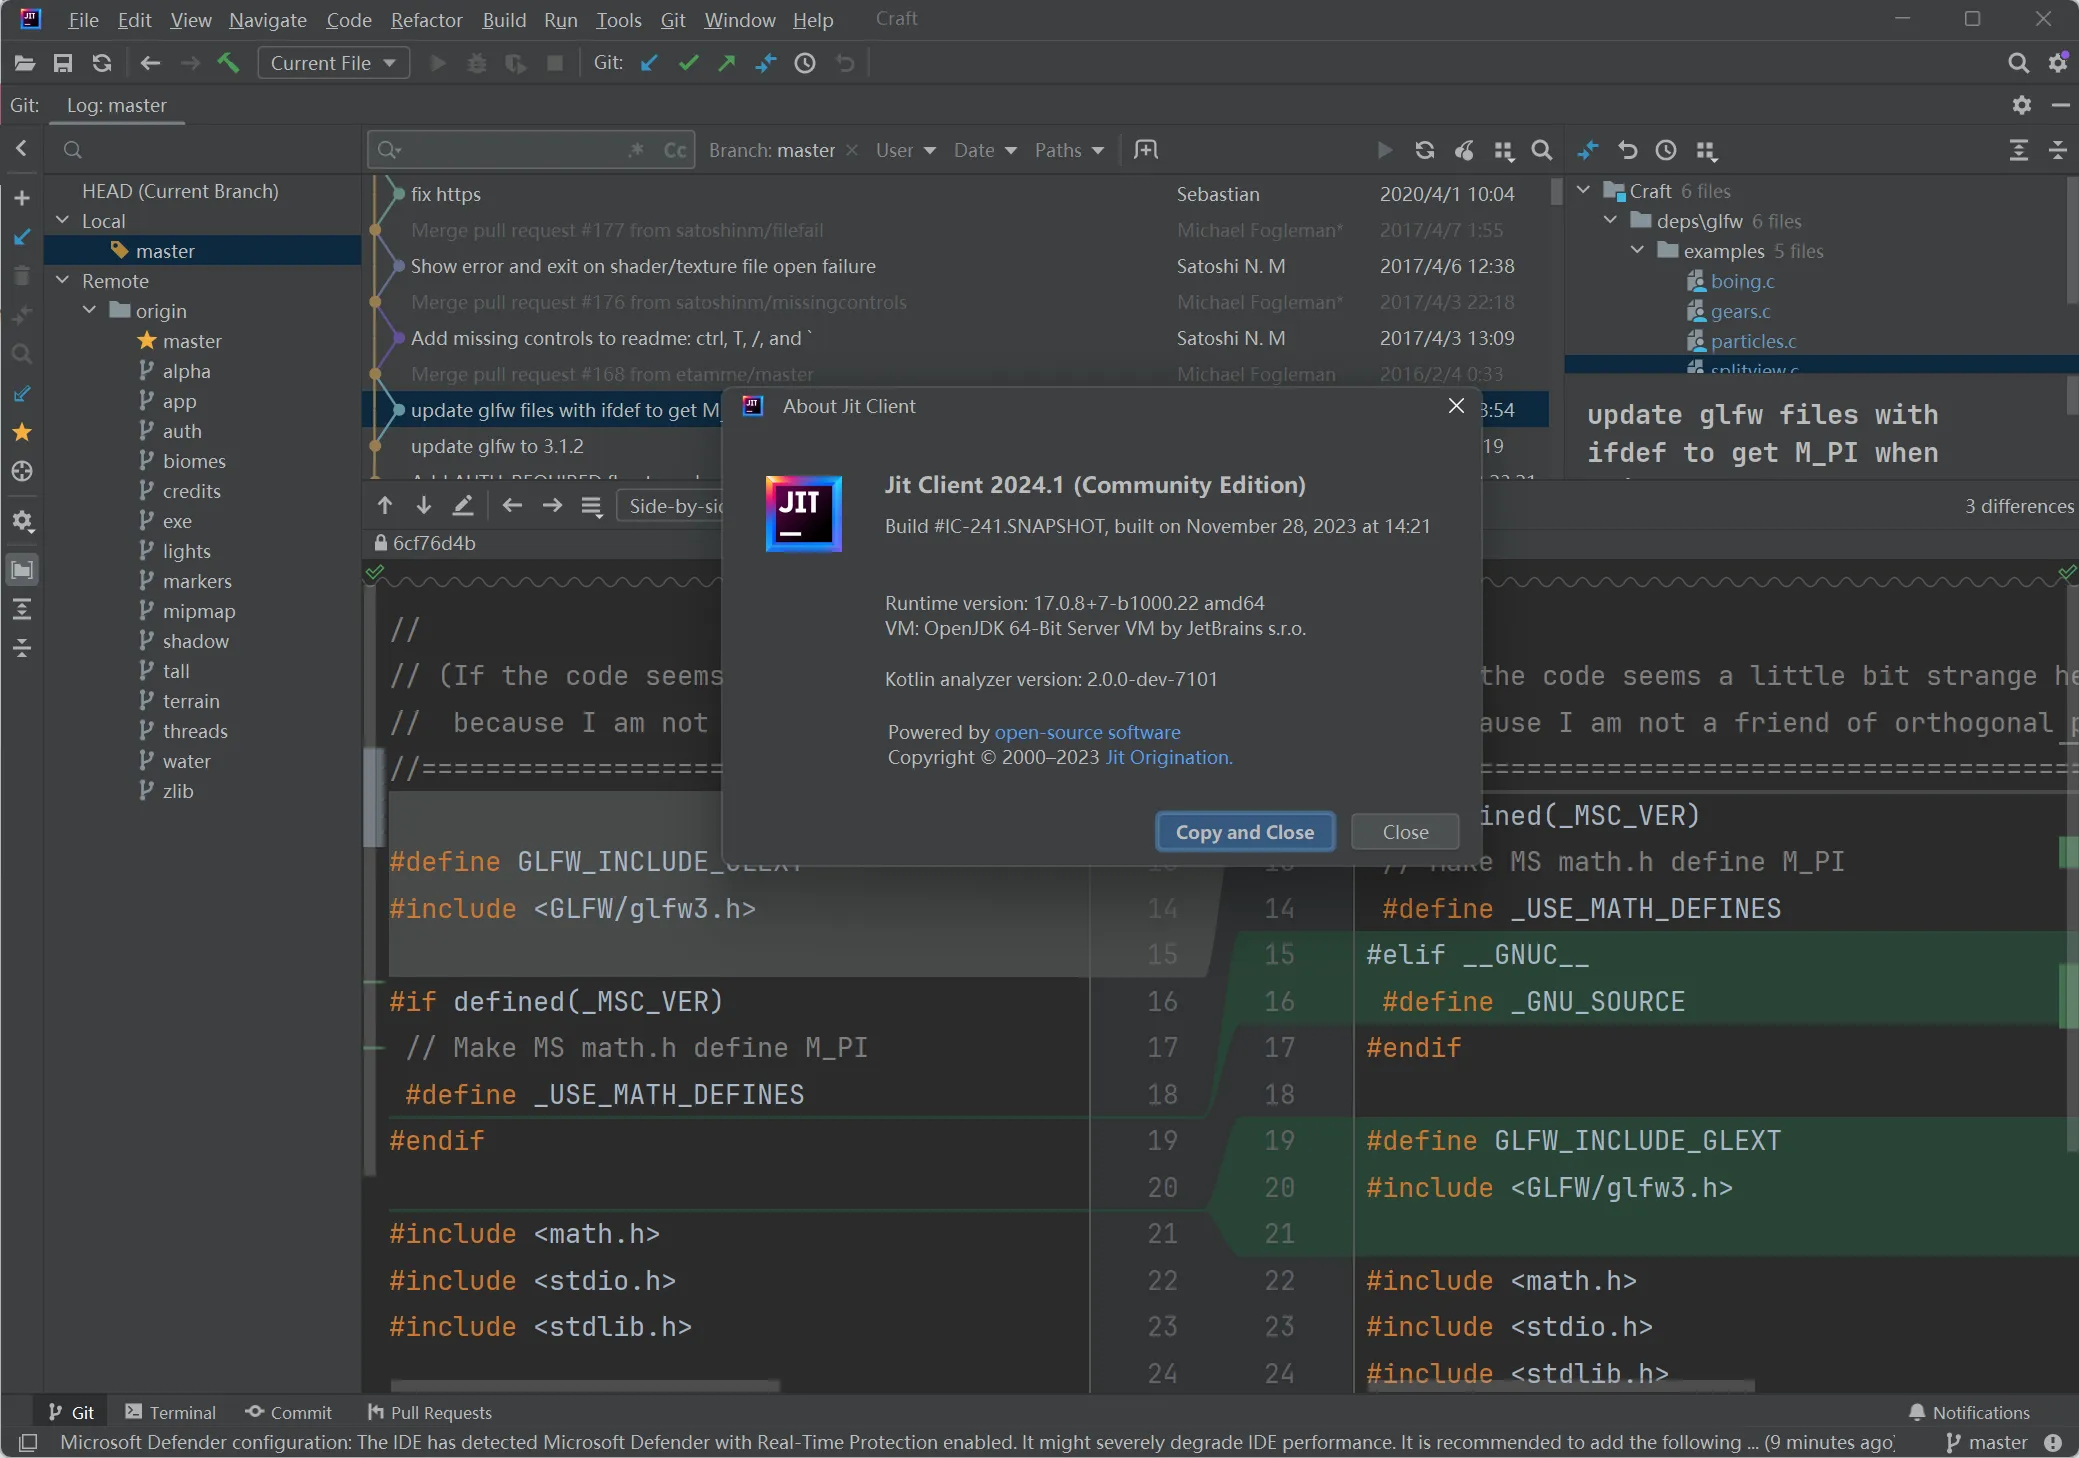The image size is (2079, 1458).
Task: Open the open-source software link
Action: 1087,732
